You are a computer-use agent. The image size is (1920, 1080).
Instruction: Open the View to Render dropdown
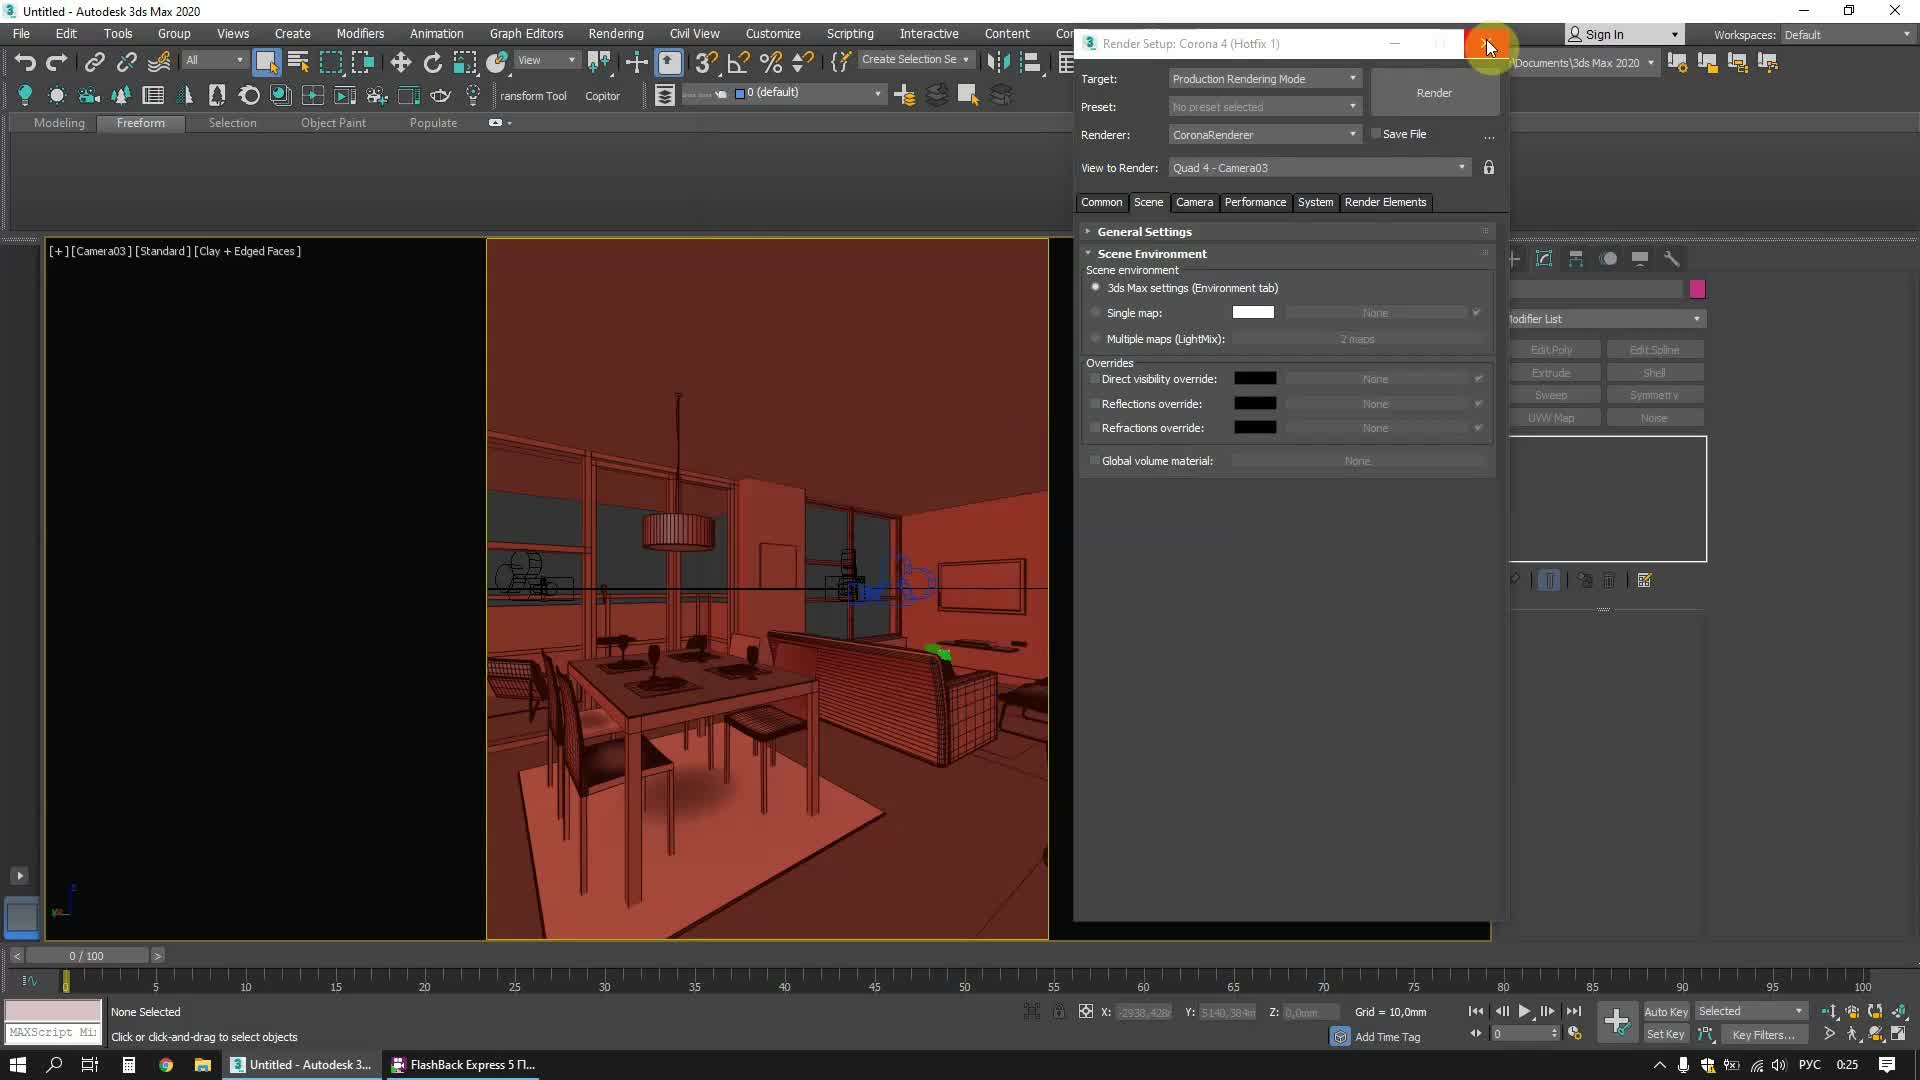(x=1319, y=168)
